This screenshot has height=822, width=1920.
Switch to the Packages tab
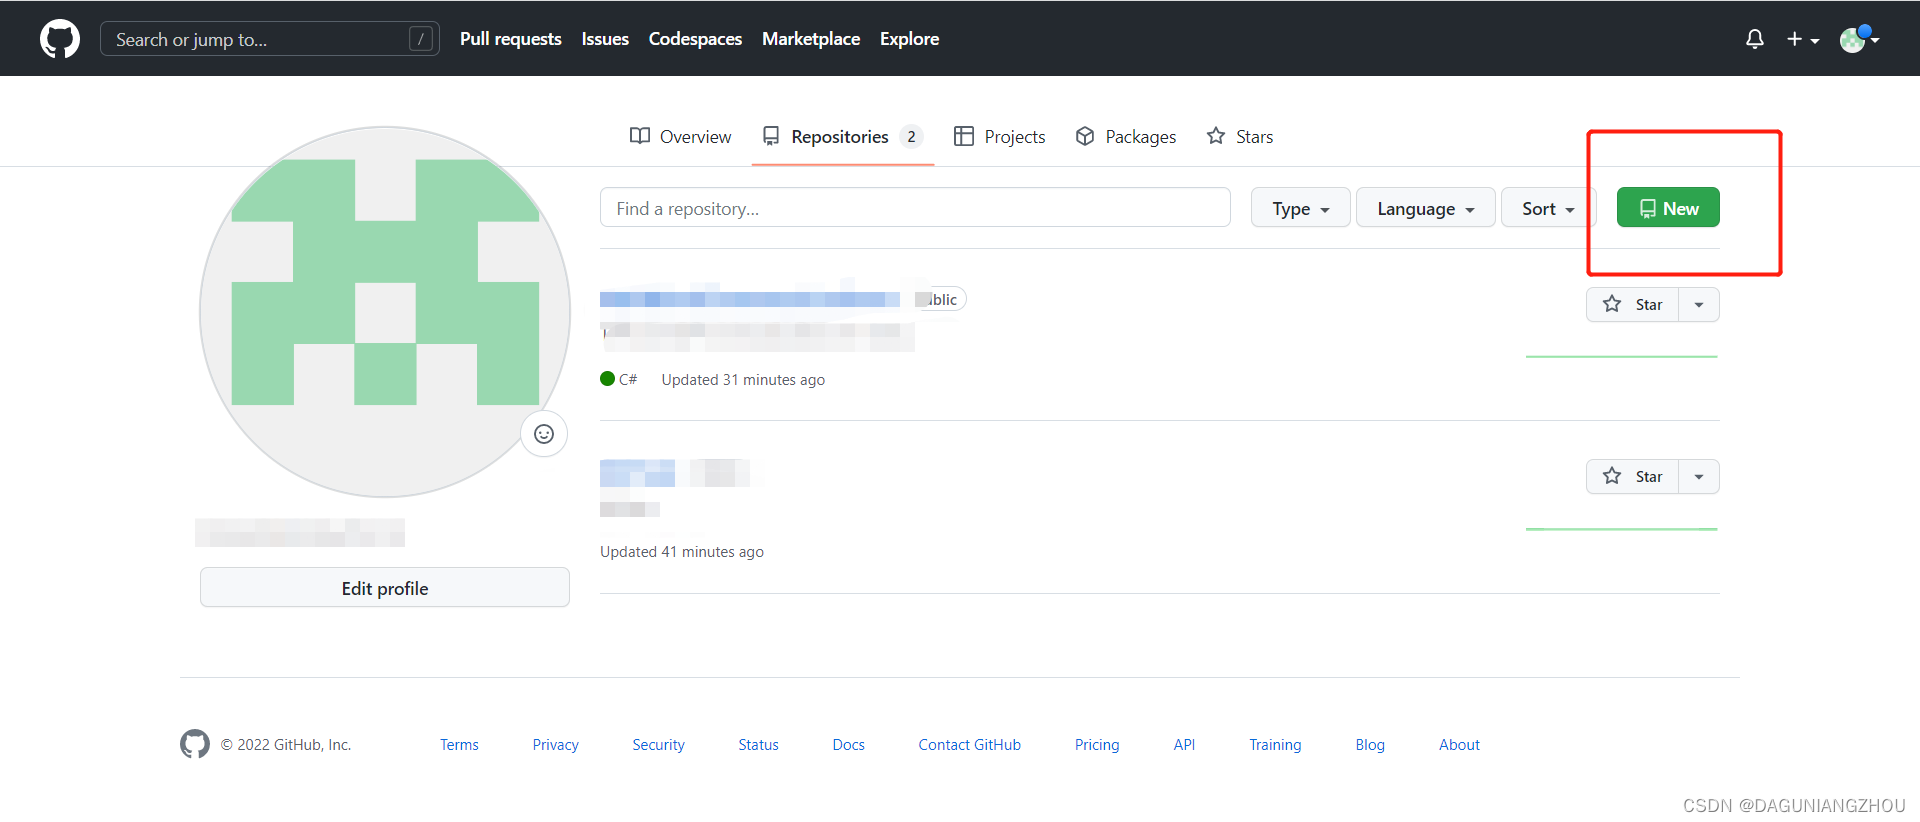click(1125, 137)
